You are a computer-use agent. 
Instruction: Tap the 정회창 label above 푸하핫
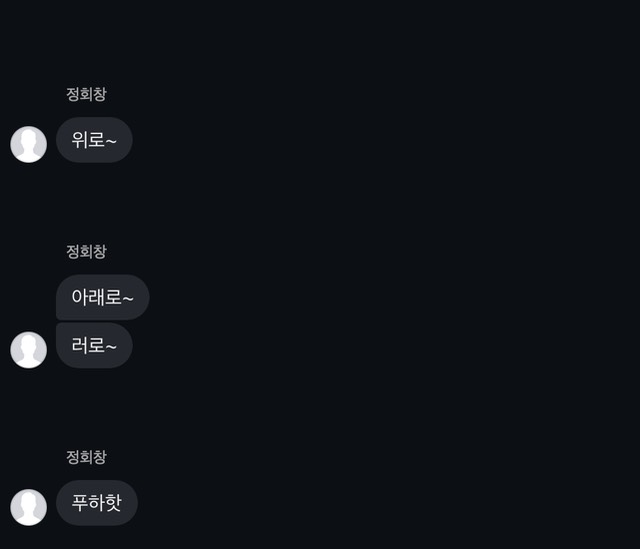(86, 457)
